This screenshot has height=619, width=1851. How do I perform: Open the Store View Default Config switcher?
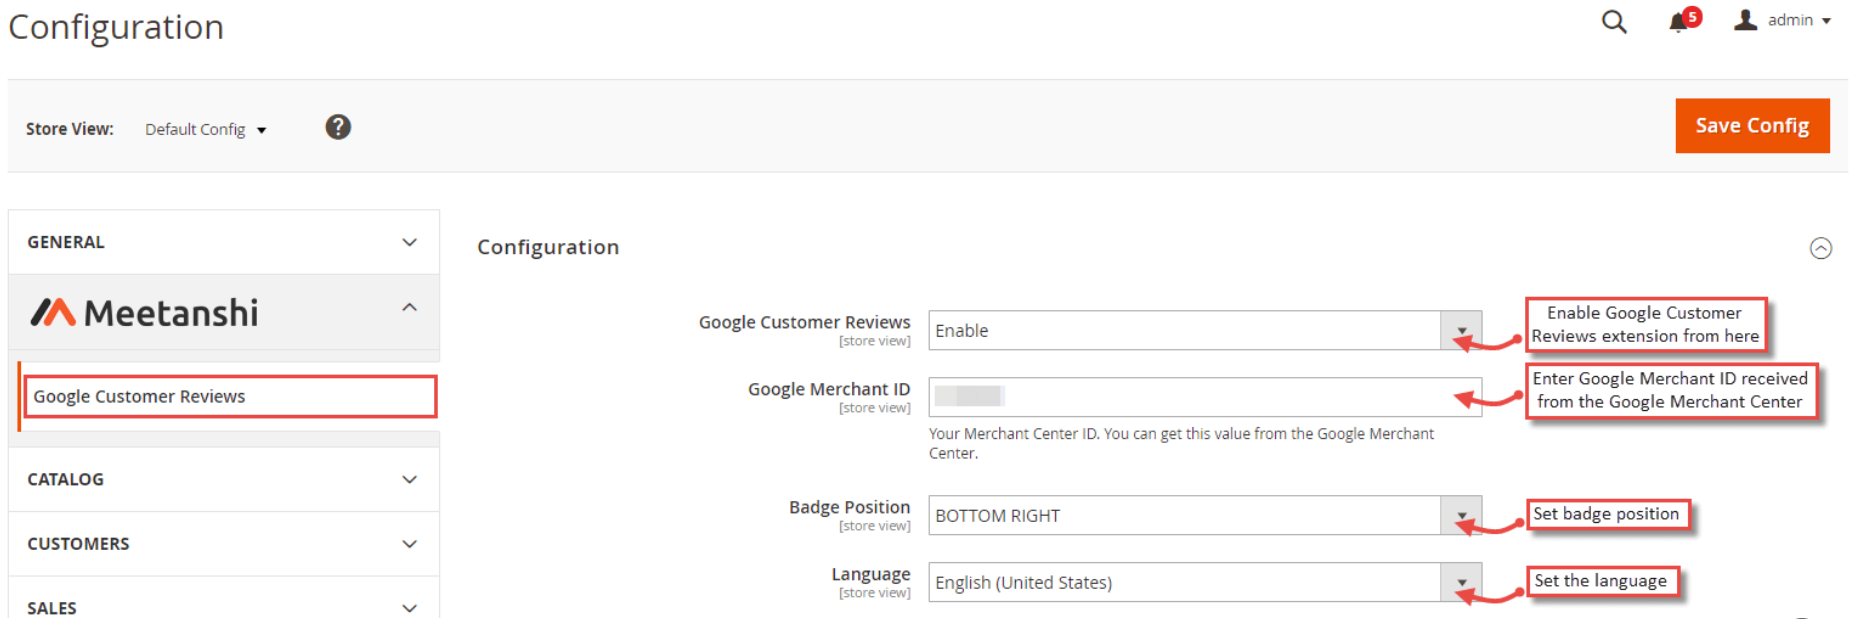(205, 130)
